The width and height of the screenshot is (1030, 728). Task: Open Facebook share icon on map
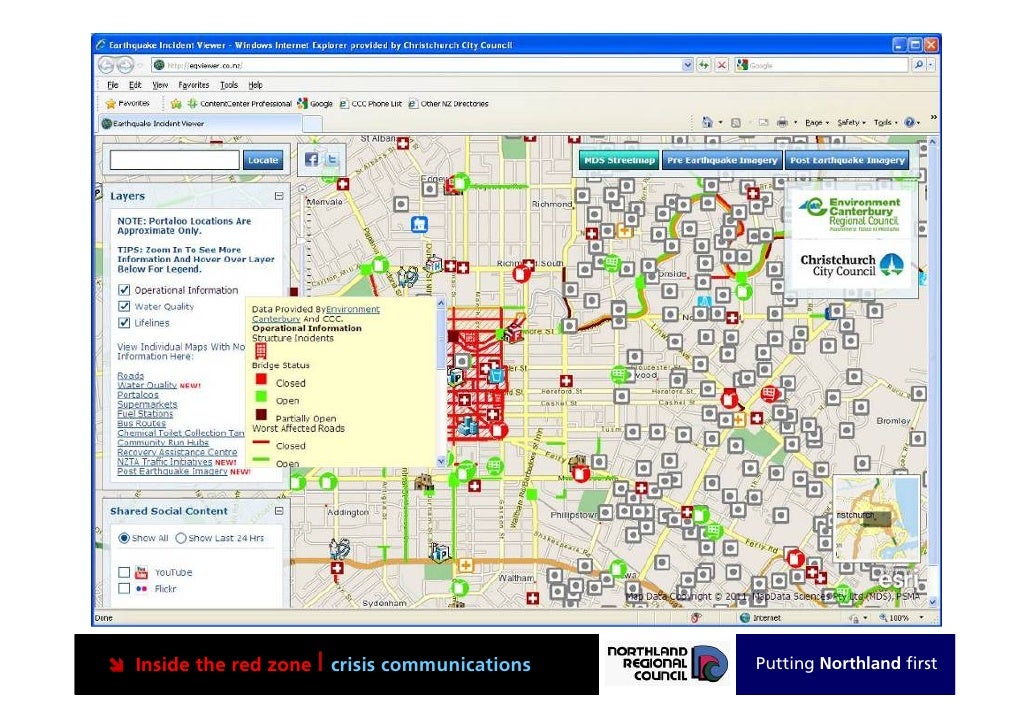click(311, 159)
